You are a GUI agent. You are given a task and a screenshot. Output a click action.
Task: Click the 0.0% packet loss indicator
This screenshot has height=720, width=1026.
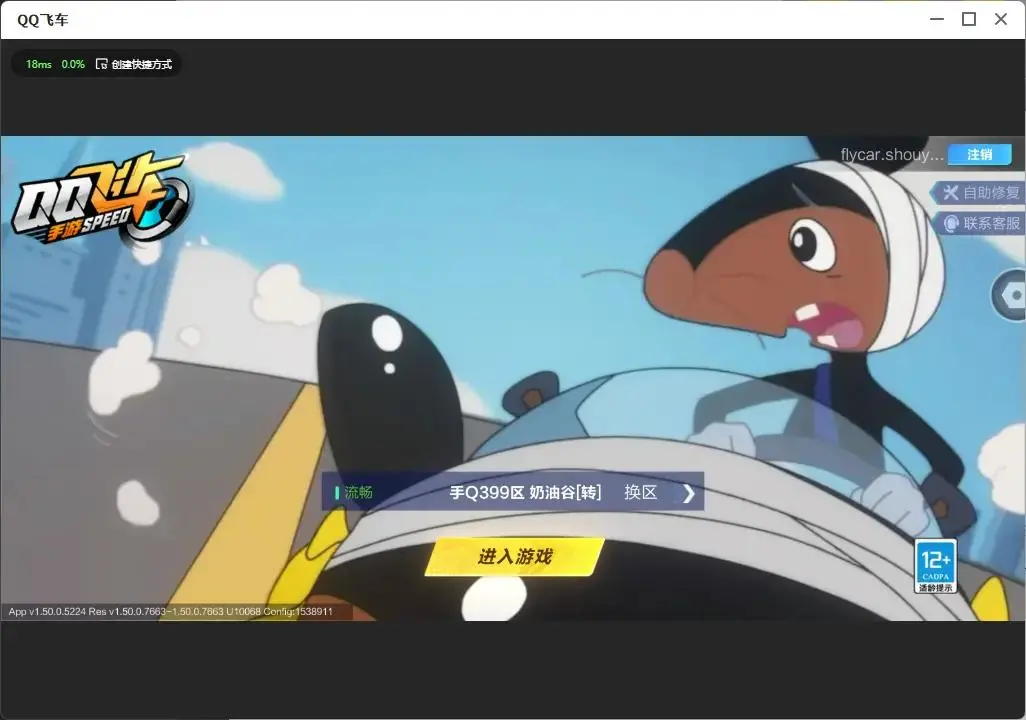tap(73, 64)
